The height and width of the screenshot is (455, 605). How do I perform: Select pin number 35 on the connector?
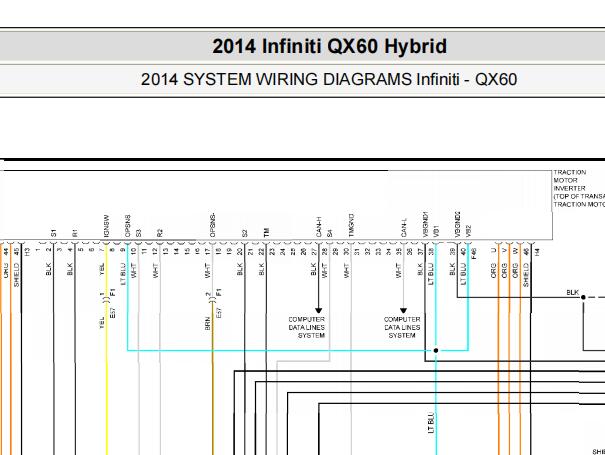[x=399, y=252]
